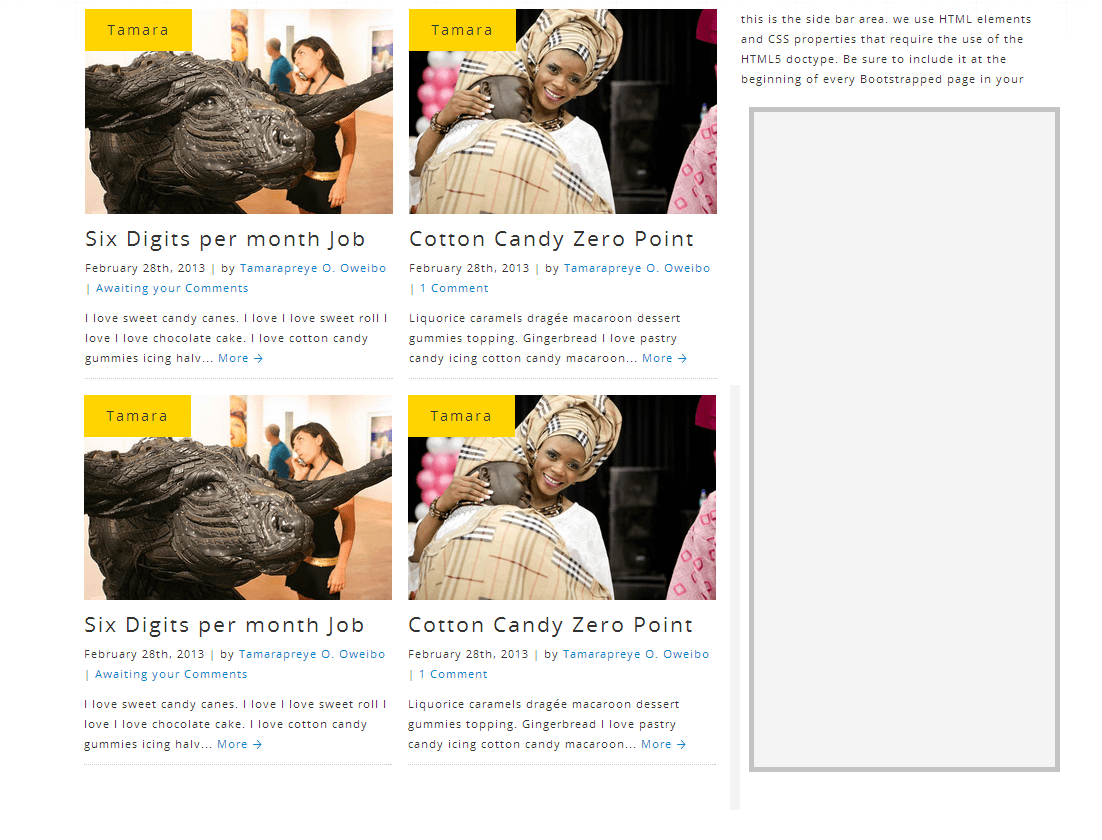The image size is (1102, 840).
Task: Open "1 Comment" on upper Cotton Candy post
Action: tap(454, 288)
